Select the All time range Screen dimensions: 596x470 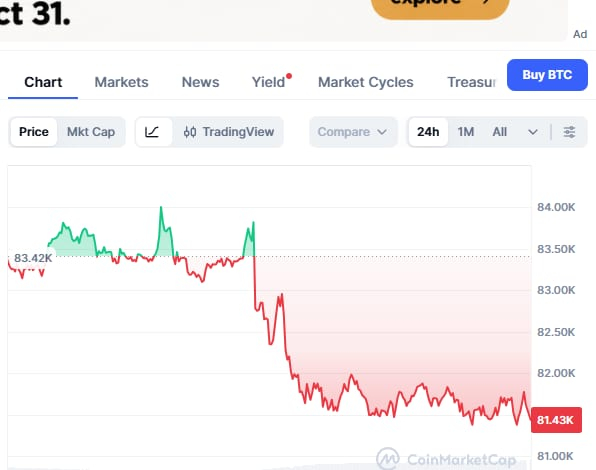pyautogui.click(x=499, y=132)
